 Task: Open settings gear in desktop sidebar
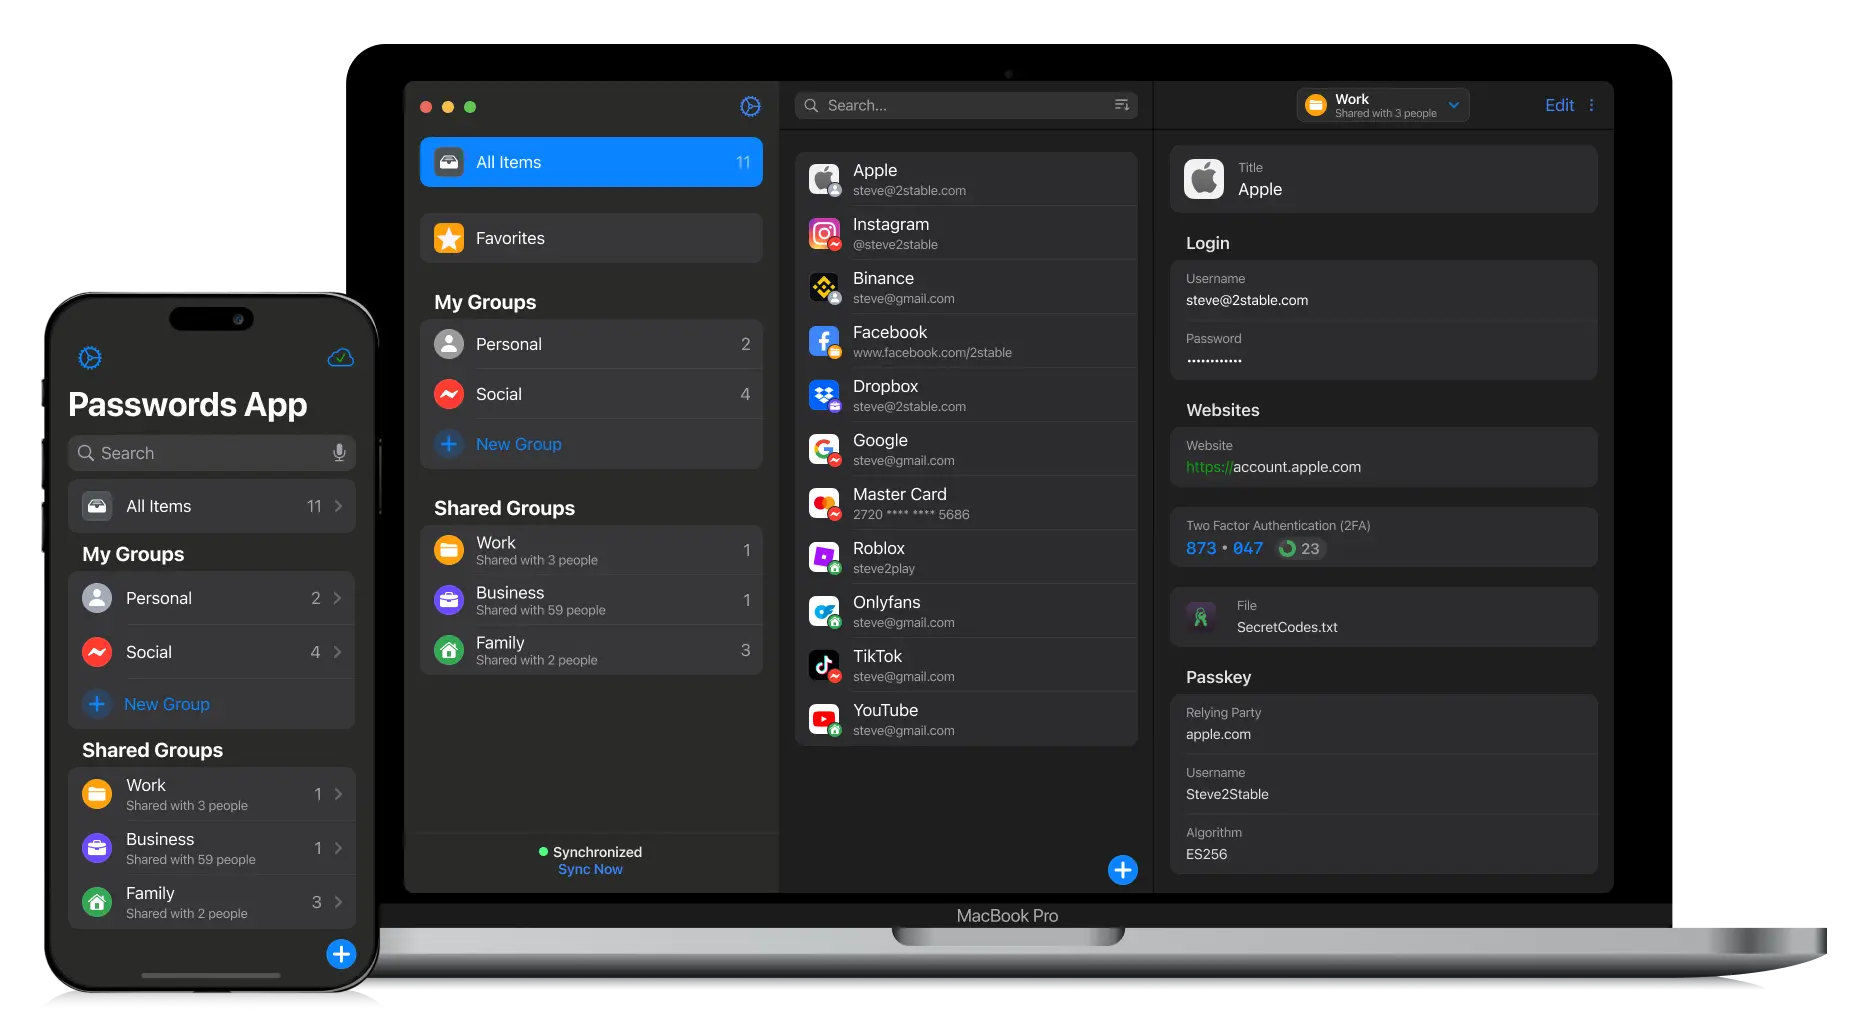tap(750, 106)
